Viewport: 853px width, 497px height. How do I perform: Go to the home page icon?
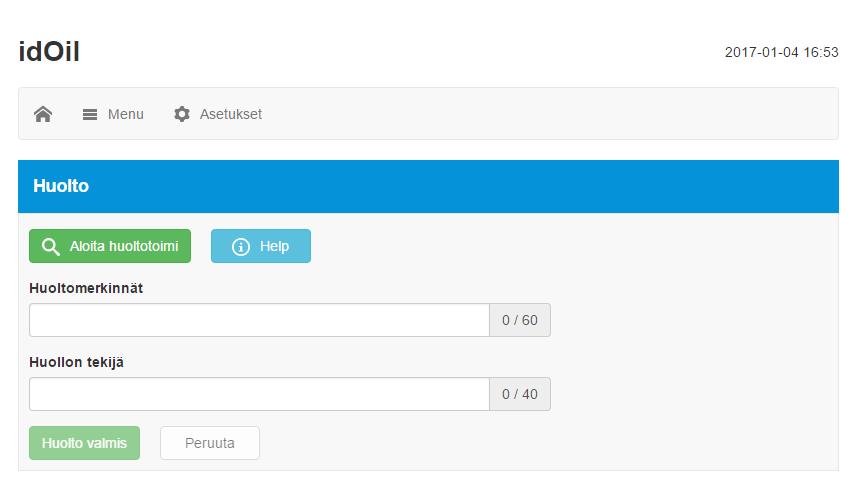coord(43,114)
